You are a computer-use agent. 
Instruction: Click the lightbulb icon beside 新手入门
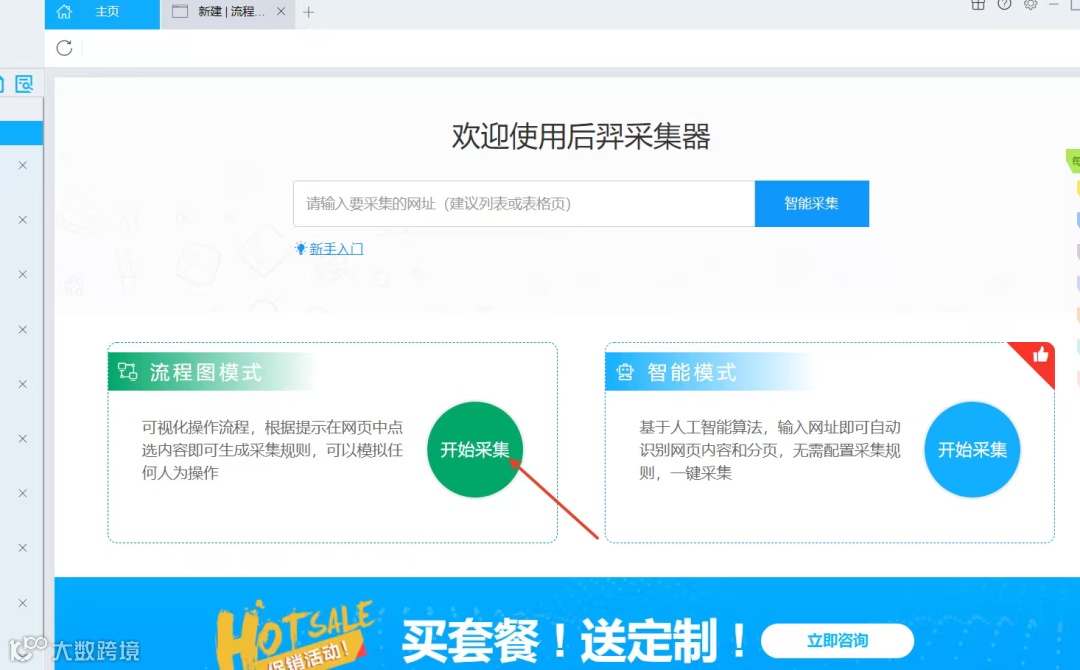click(x=300, y=249)
